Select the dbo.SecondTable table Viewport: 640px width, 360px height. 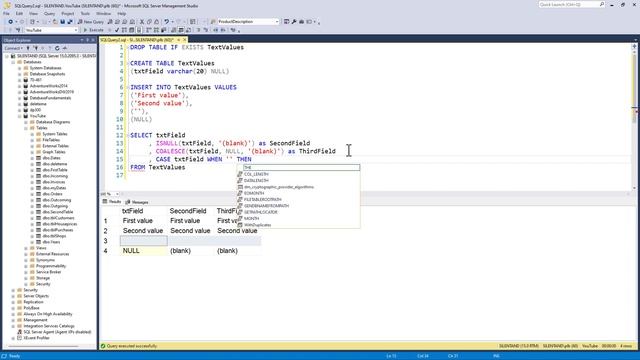click(58, 212)
